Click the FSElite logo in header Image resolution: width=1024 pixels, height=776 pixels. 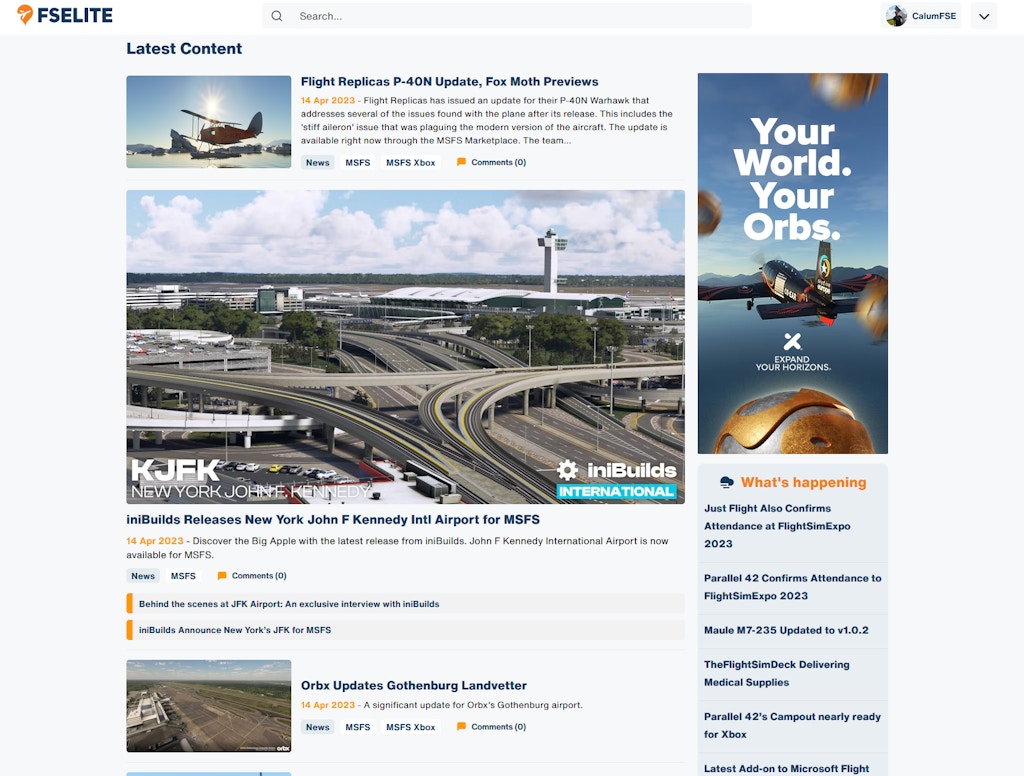click(x=65, y=15)
